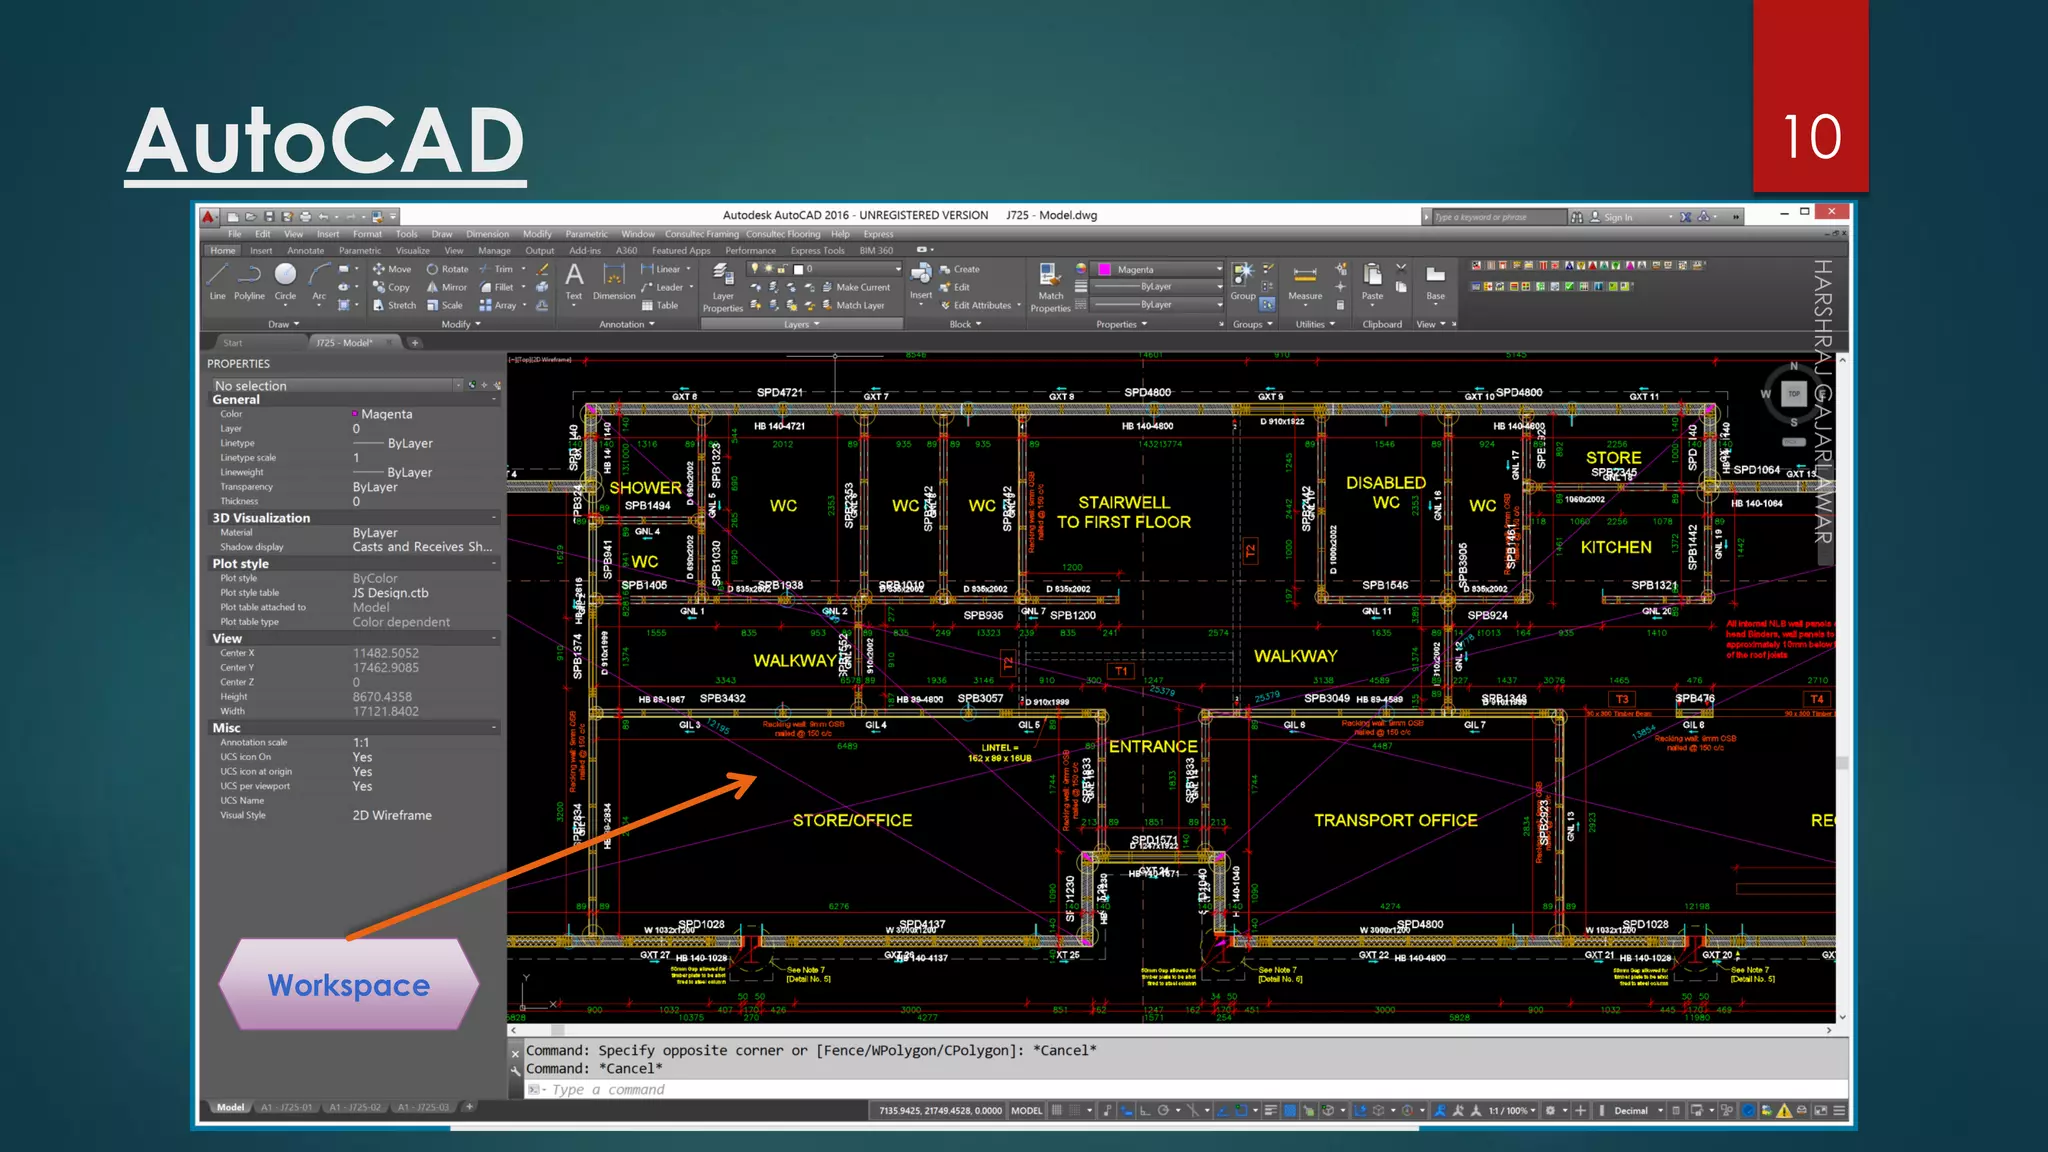
Task: Open the Text annotation tool
Action: (574, 282)
